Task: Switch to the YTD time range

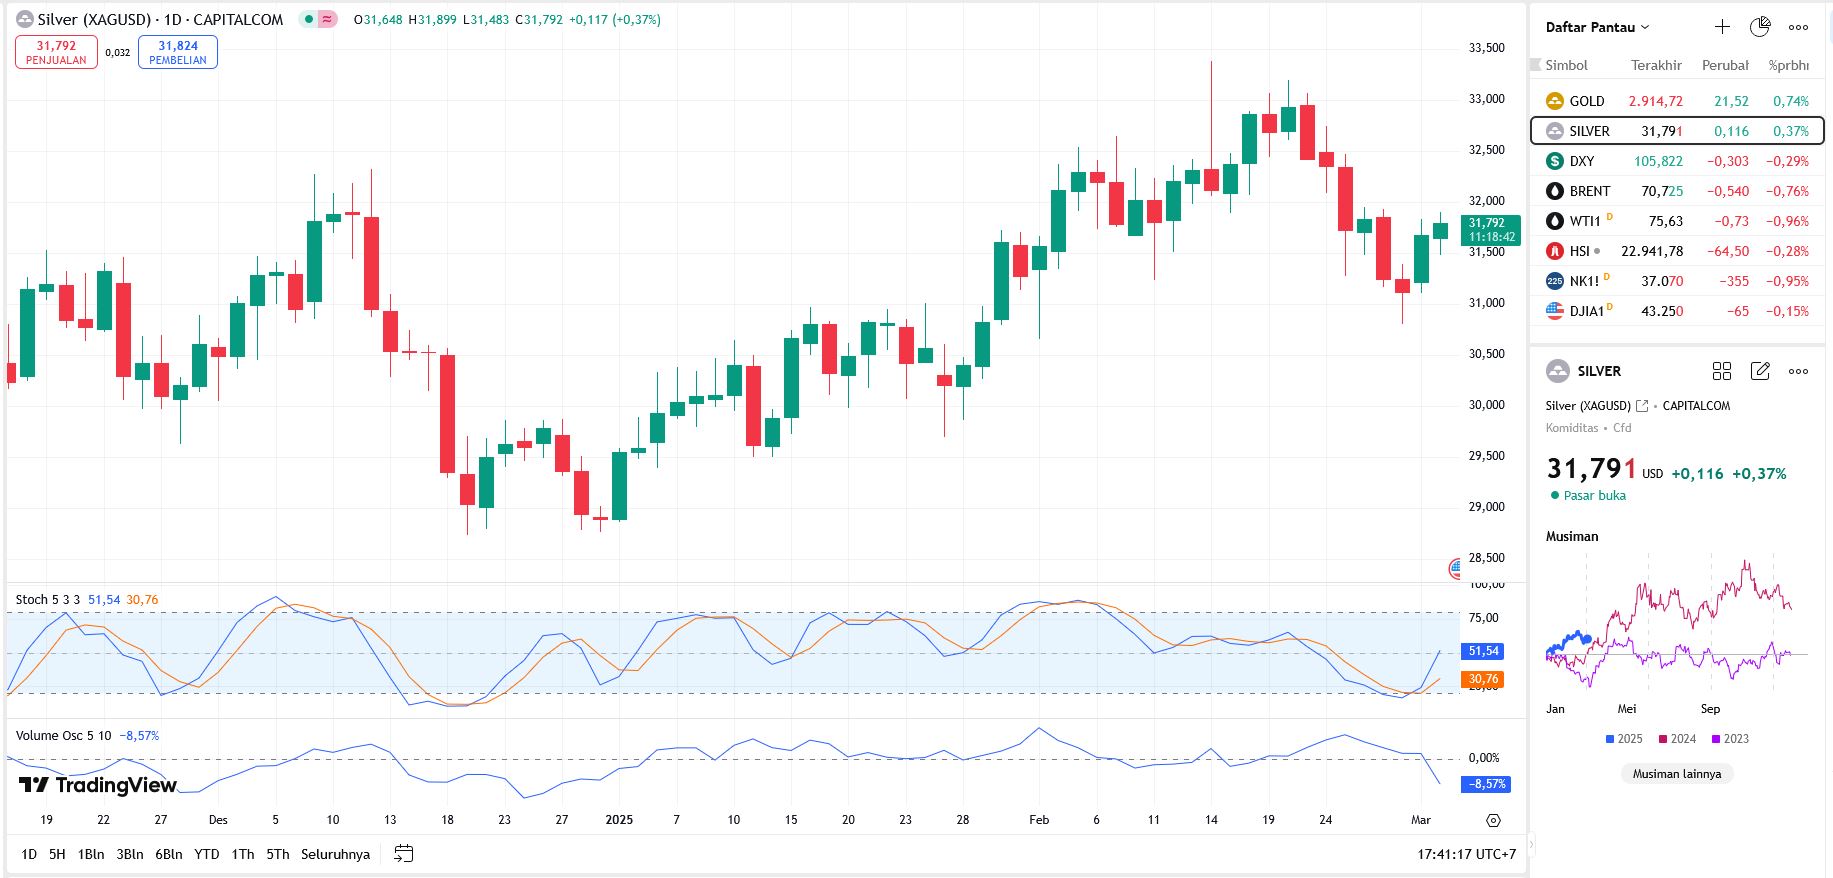Action: (206, 854)
